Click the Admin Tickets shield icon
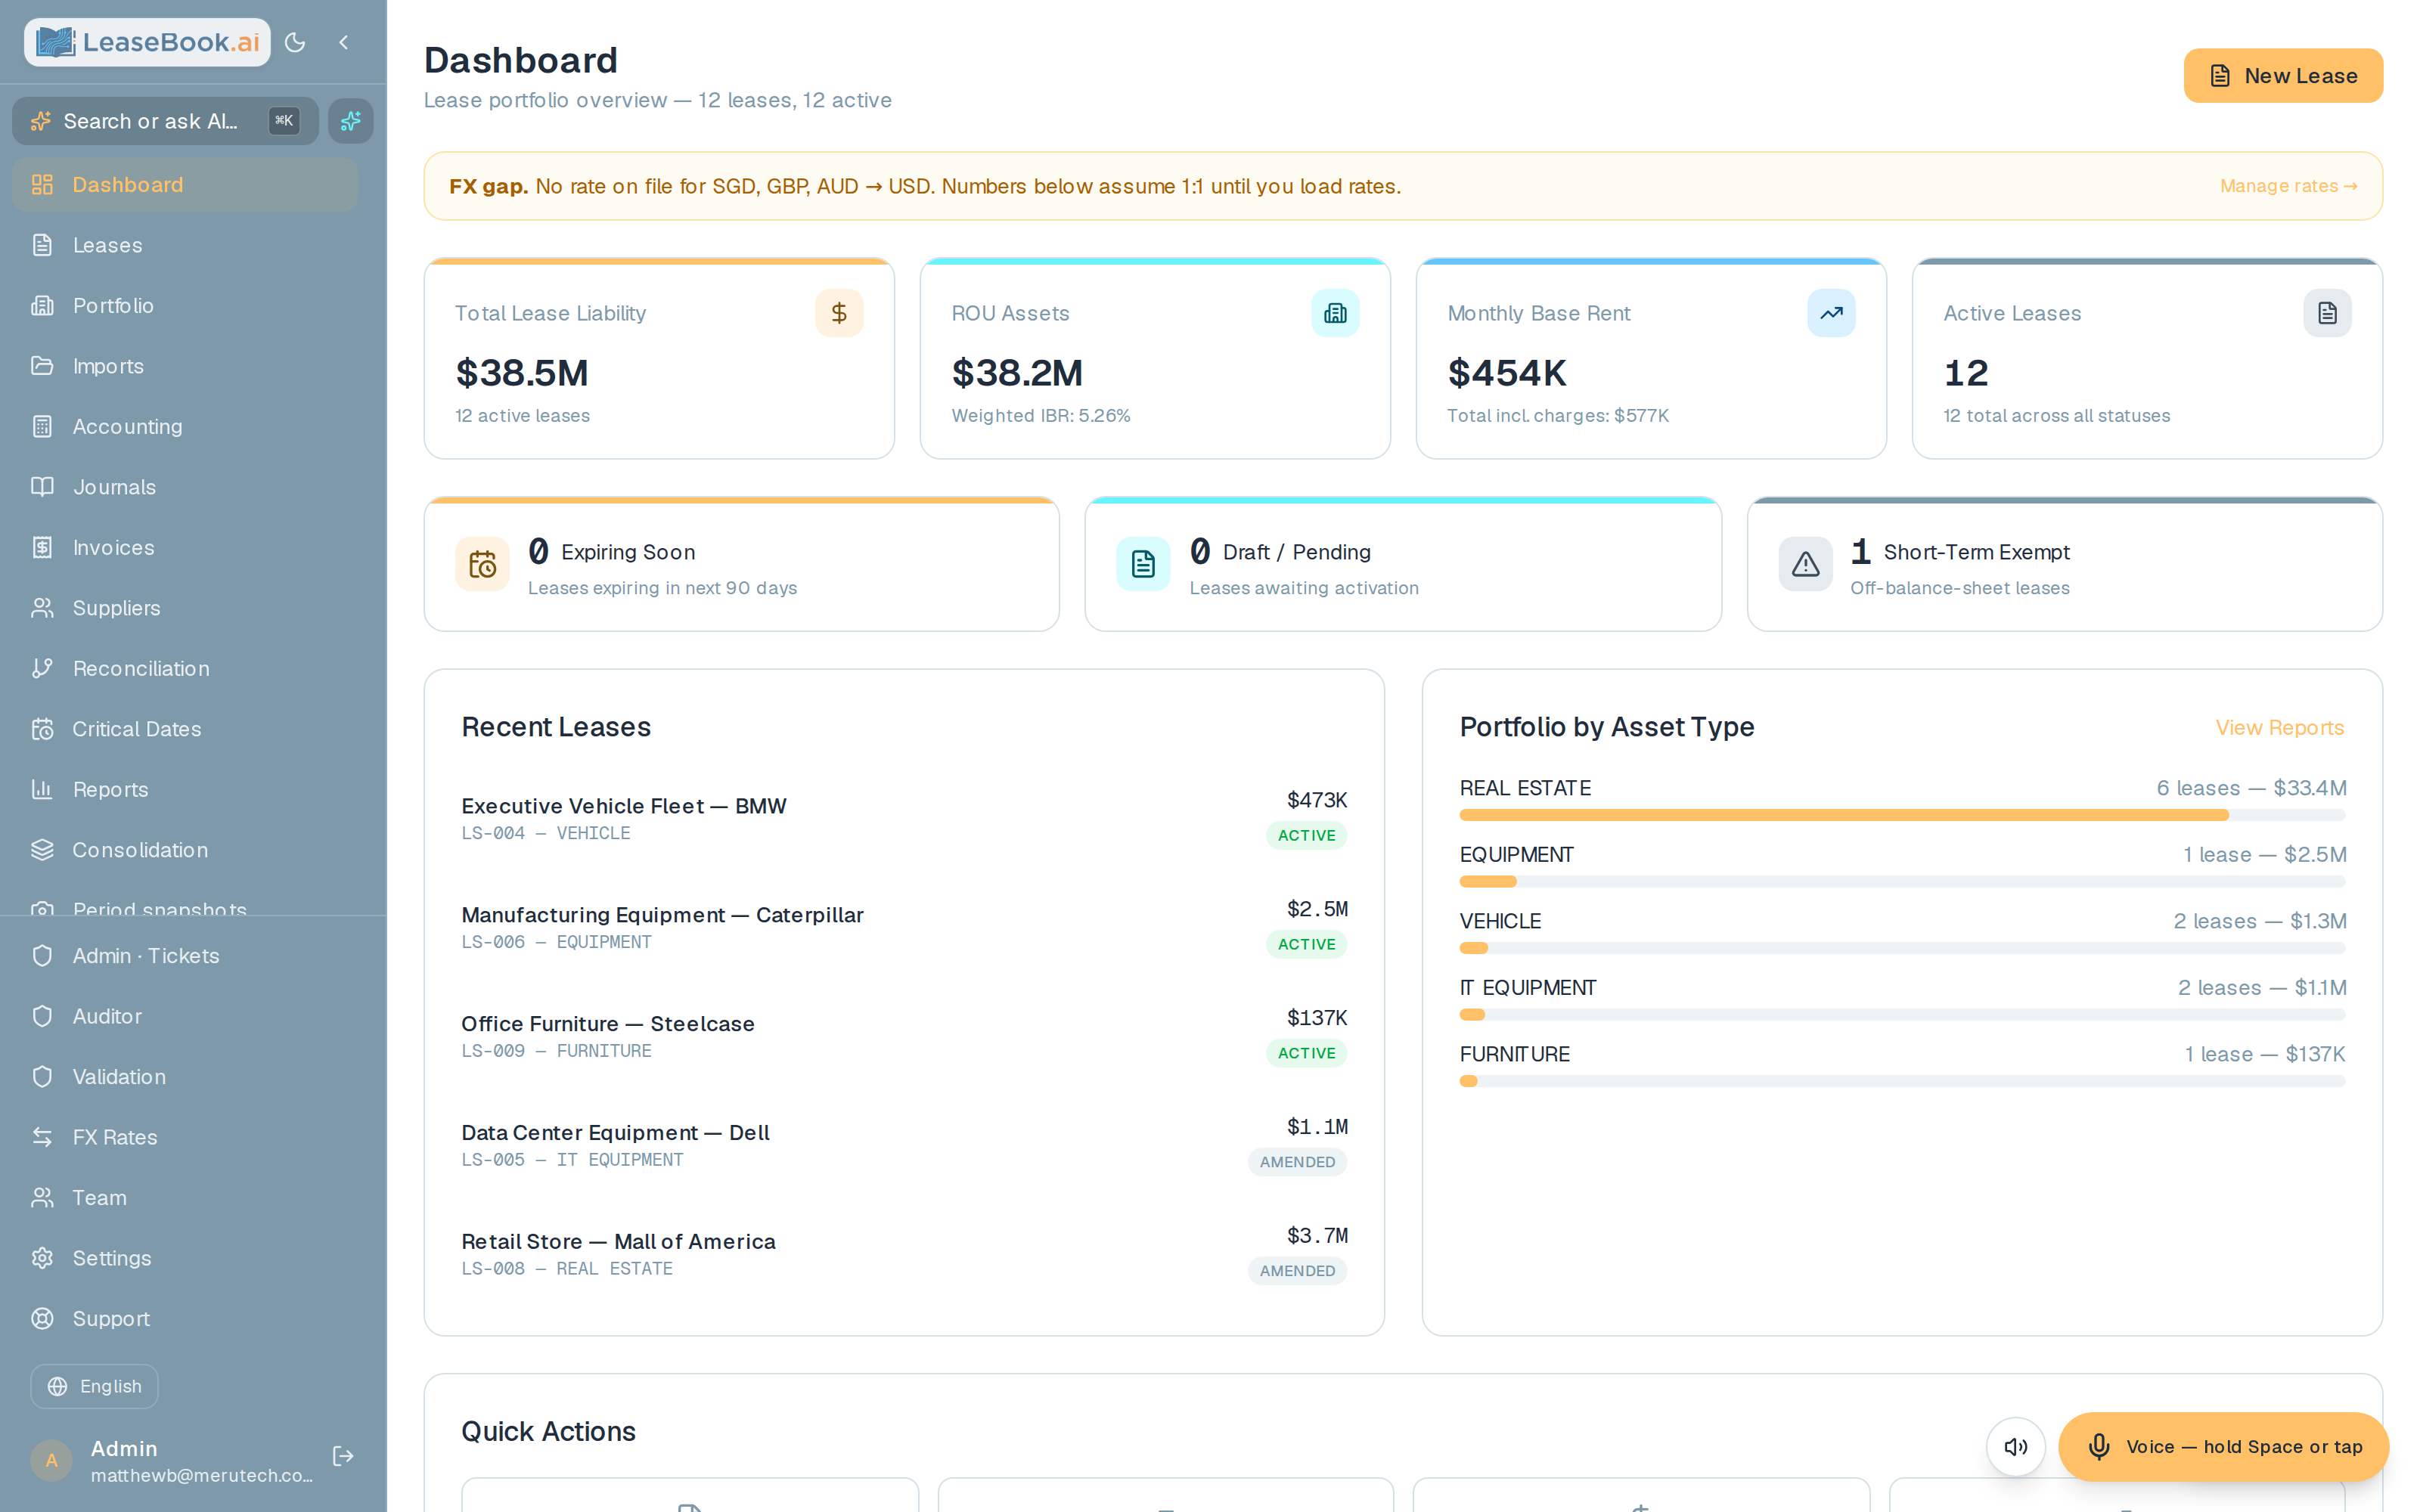2420x1512 pixels. [42, 956]
